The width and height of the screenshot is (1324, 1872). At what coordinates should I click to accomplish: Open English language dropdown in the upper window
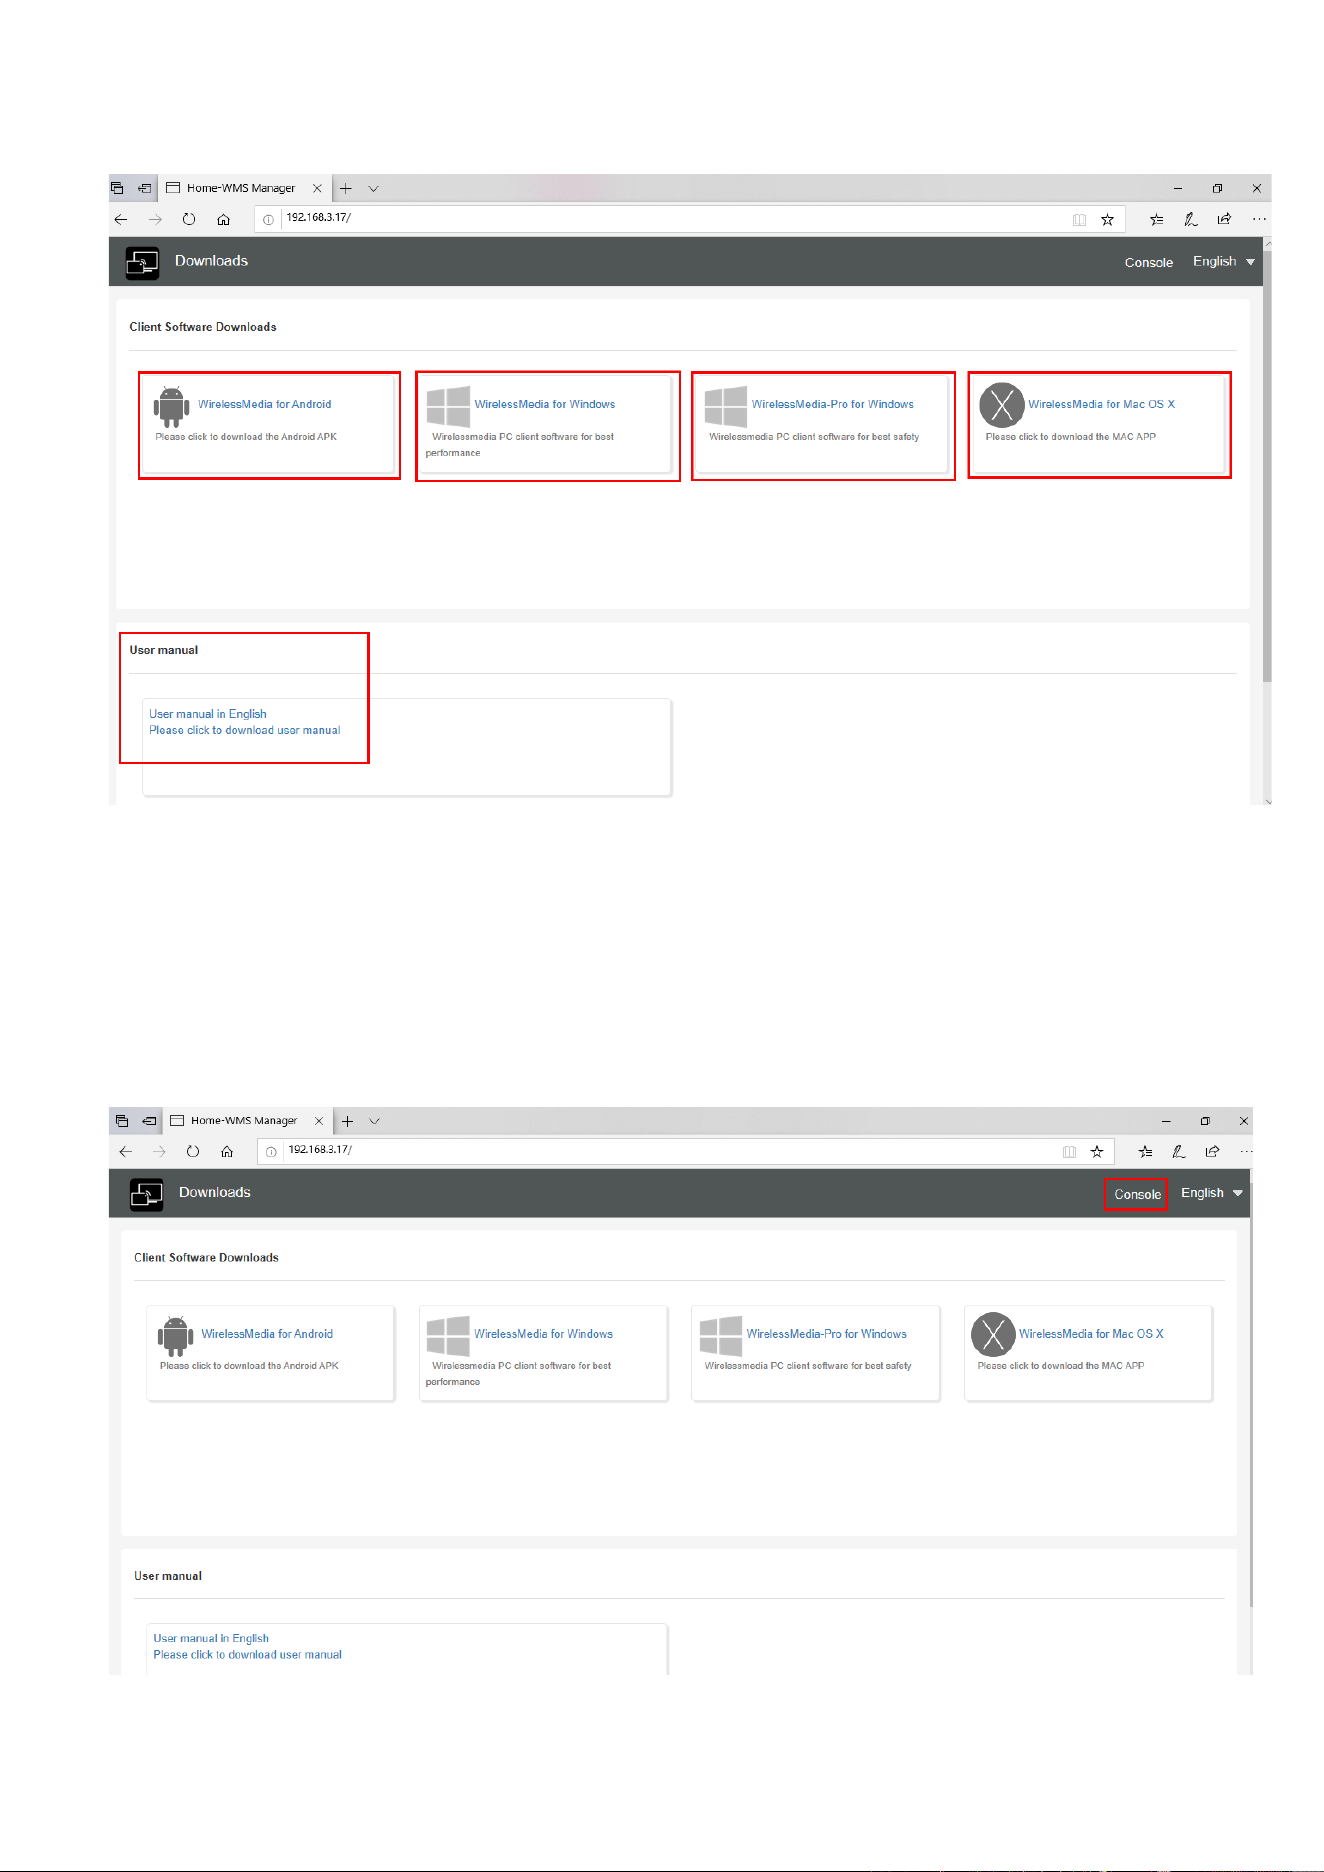[1223, 261]
